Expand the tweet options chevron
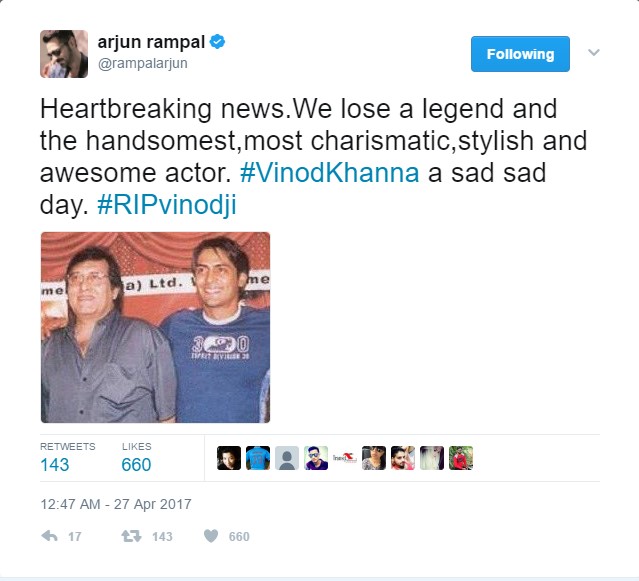This screenshot has width=639, height=581. click(x=594, y=53)
